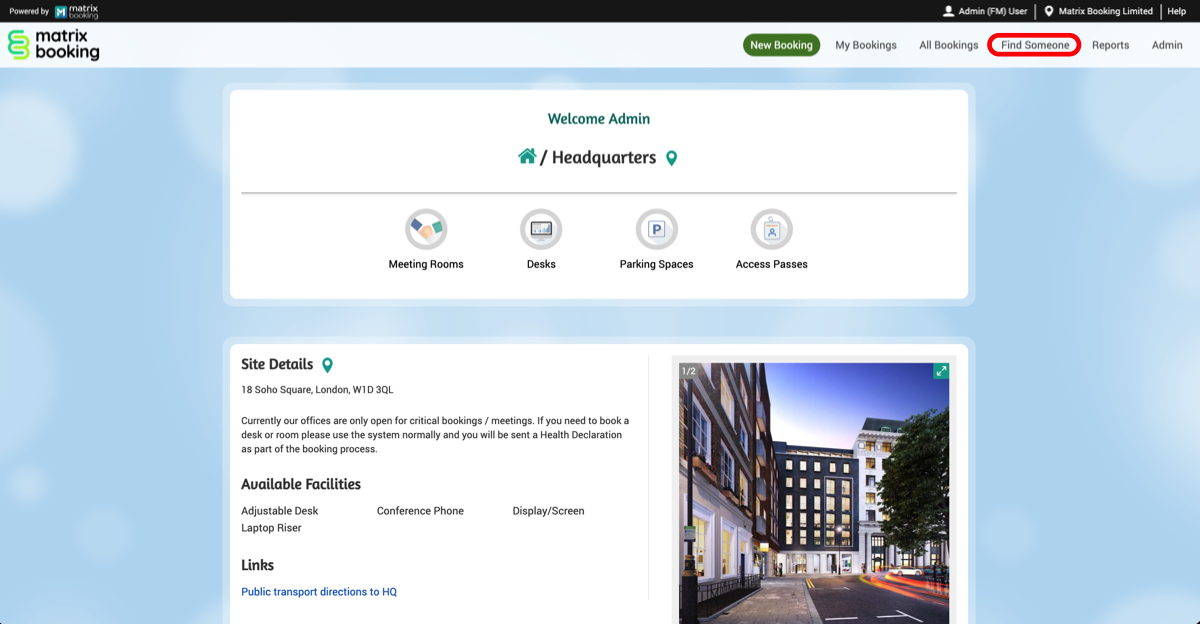Click the Meeting Rooms handshake icon
The height and width of the screenshot is (624, 1200).
pos(426,230)
